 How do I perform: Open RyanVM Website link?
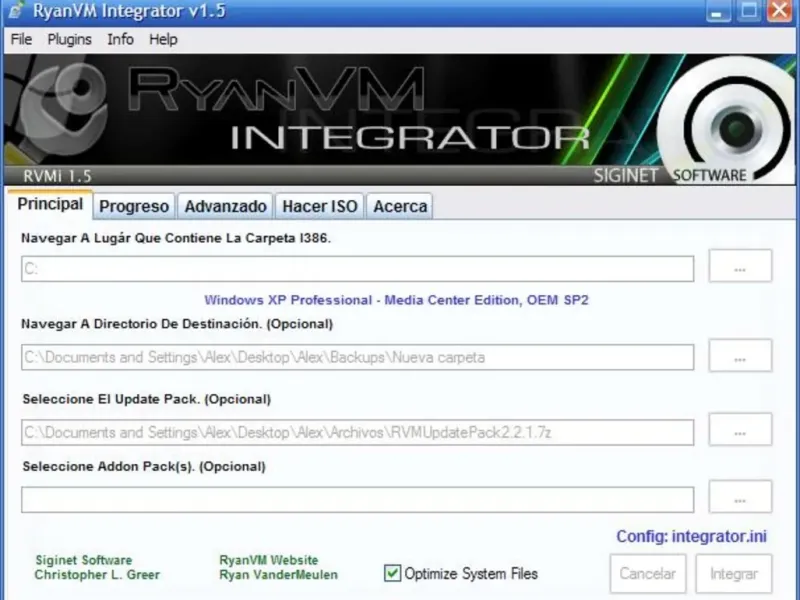[269, 560]
